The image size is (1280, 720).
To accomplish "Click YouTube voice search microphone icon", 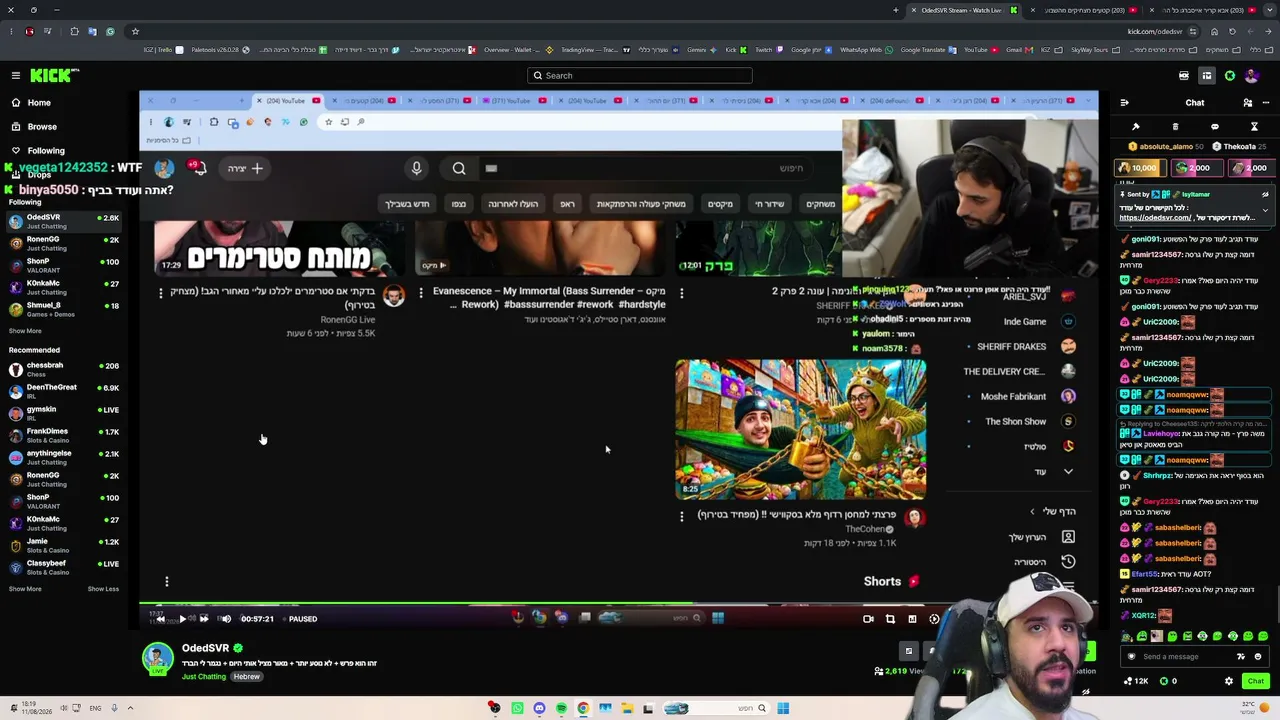I will pos(417,168).
